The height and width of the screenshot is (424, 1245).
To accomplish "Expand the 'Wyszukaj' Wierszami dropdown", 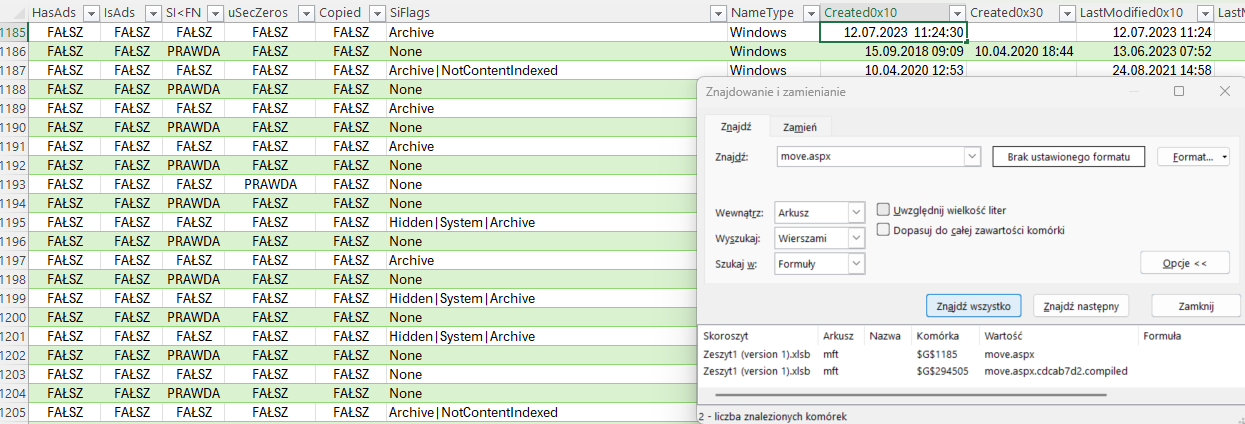I will point(855,238).
